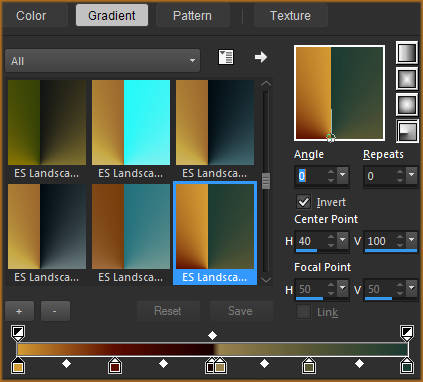Select the Rectangular gradient style icon

tap(407, 79)
